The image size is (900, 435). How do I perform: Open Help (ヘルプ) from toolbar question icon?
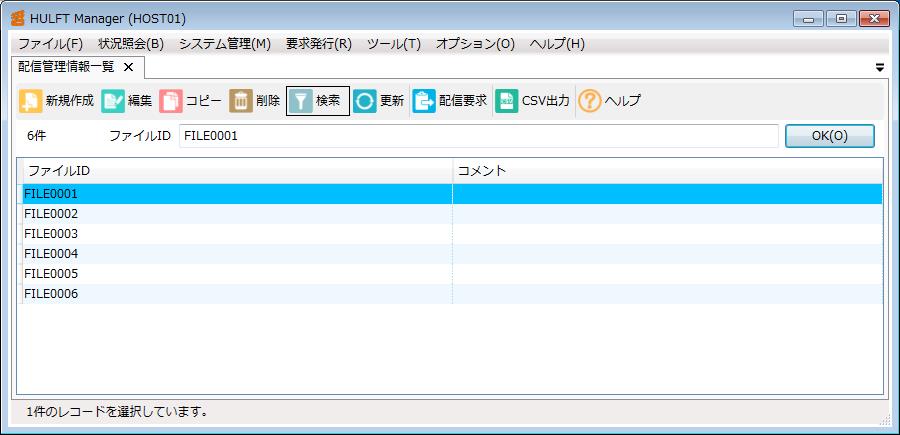(589, 101)
